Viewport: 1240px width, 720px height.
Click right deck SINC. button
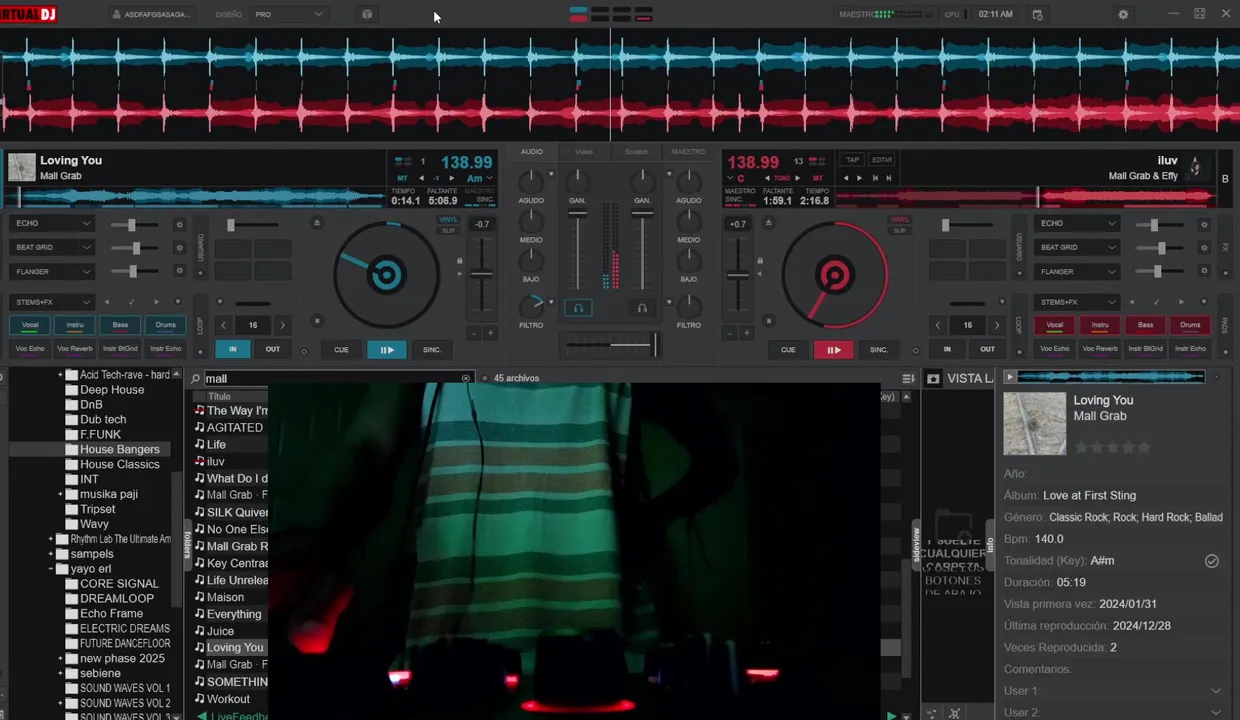point(878,350)
